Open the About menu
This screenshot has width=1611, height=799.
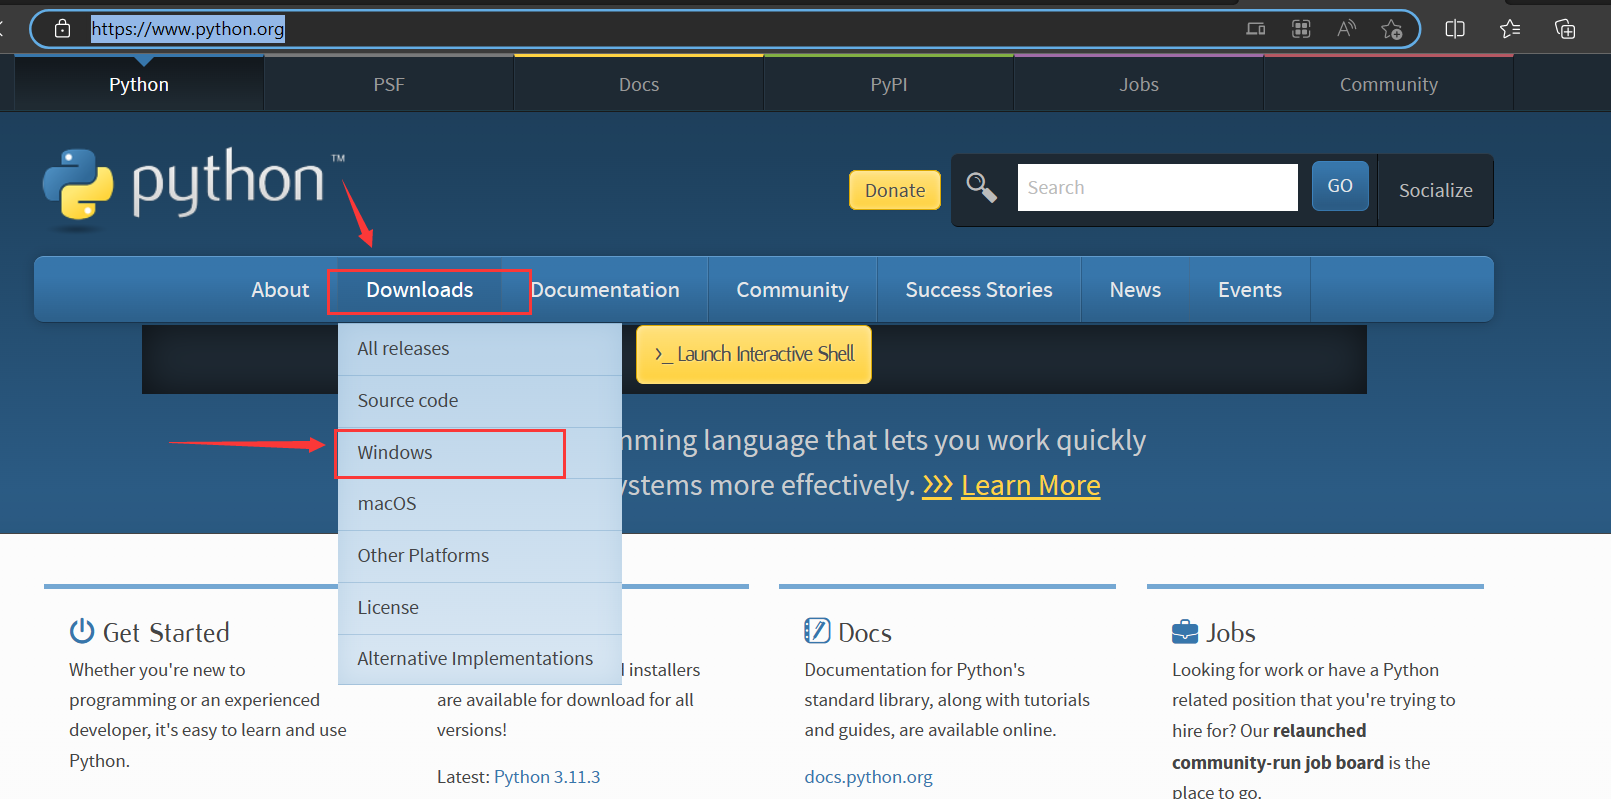pos(280,289)
